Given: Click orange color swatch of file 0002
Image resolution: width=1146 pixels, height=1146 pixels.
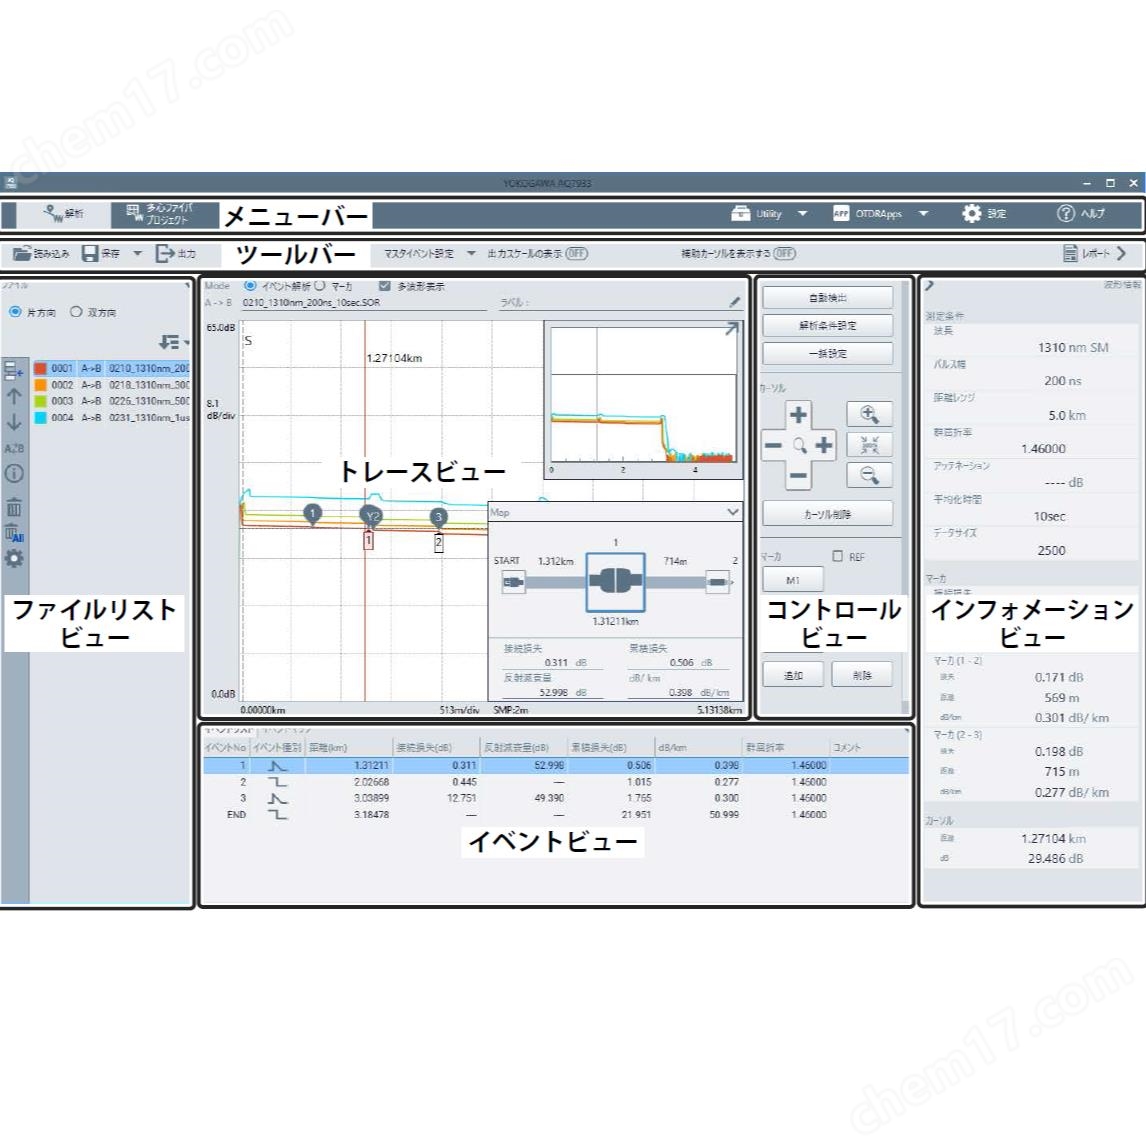Looking at the screenshot, I should coord(40,385).
